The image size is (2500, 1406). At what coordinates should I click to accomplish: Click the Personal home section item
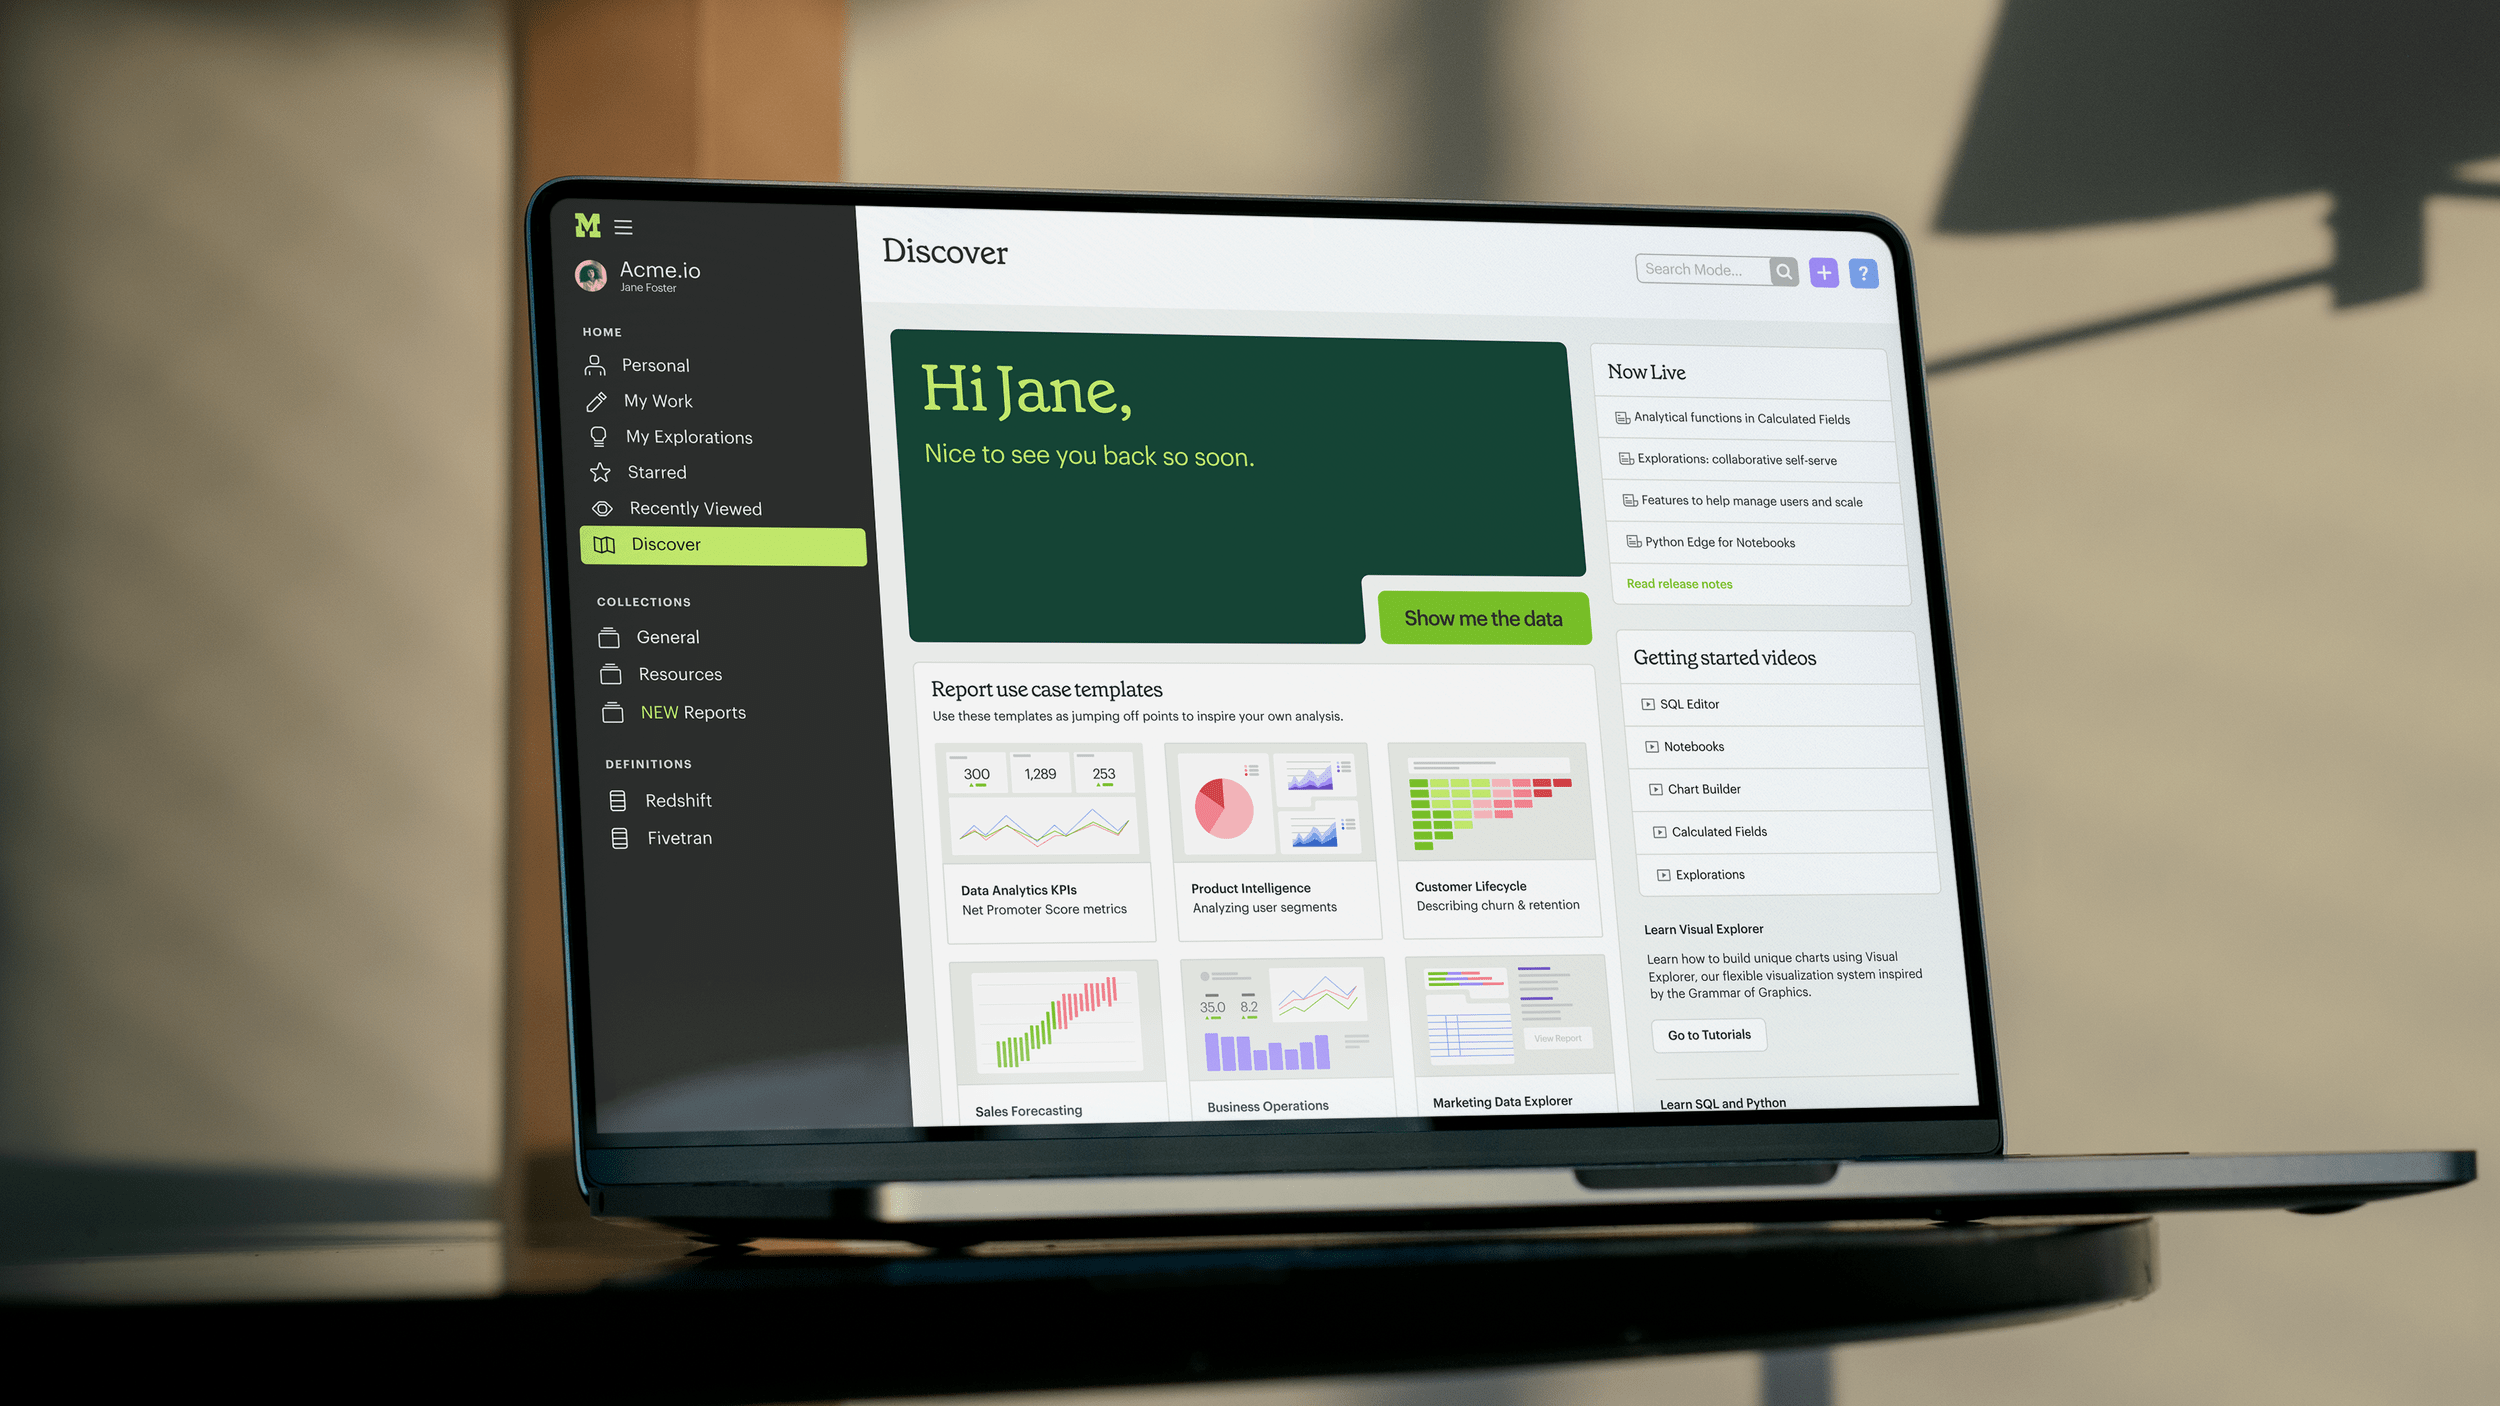click(654, 362)
